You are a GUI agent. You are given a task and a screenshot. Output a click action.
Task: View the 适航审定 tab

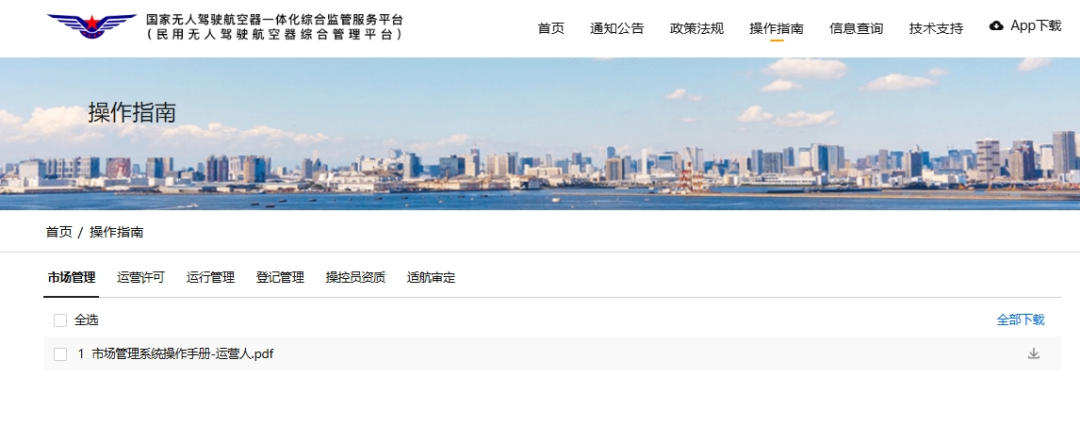pyautogui.click(x=431, y=278)
